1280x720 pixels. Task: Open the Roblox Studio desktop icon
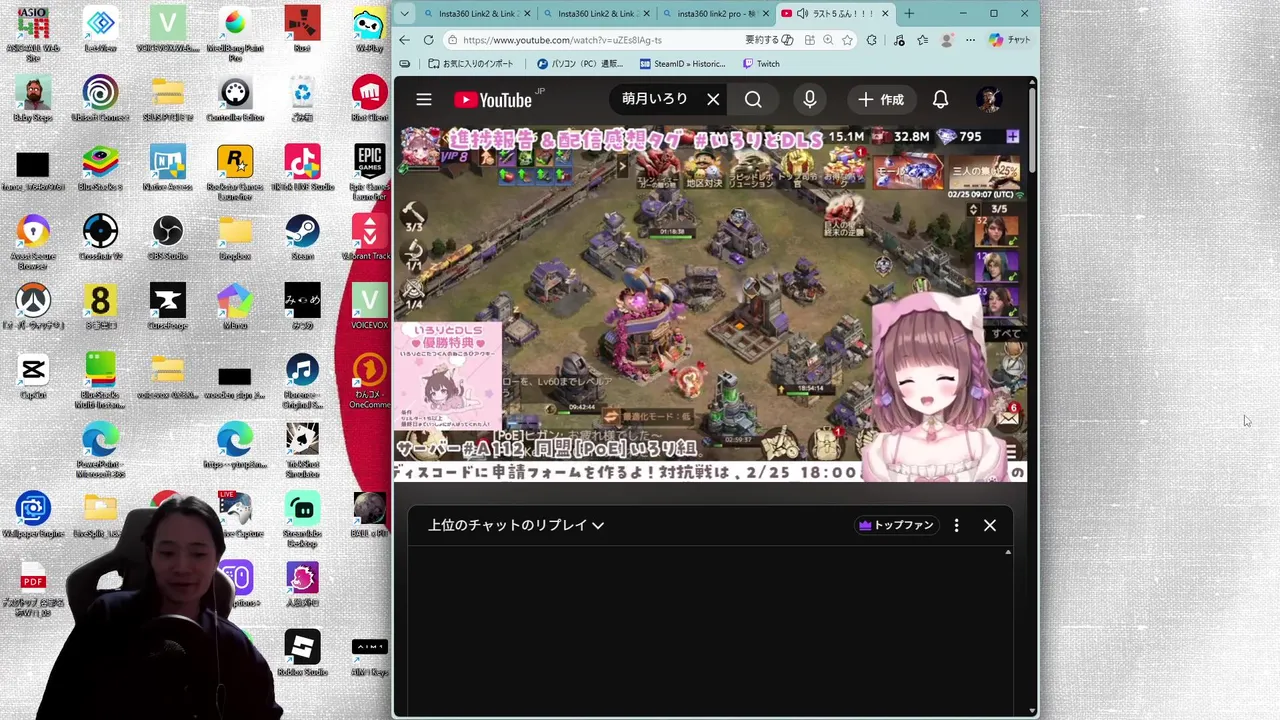point(302,652)
